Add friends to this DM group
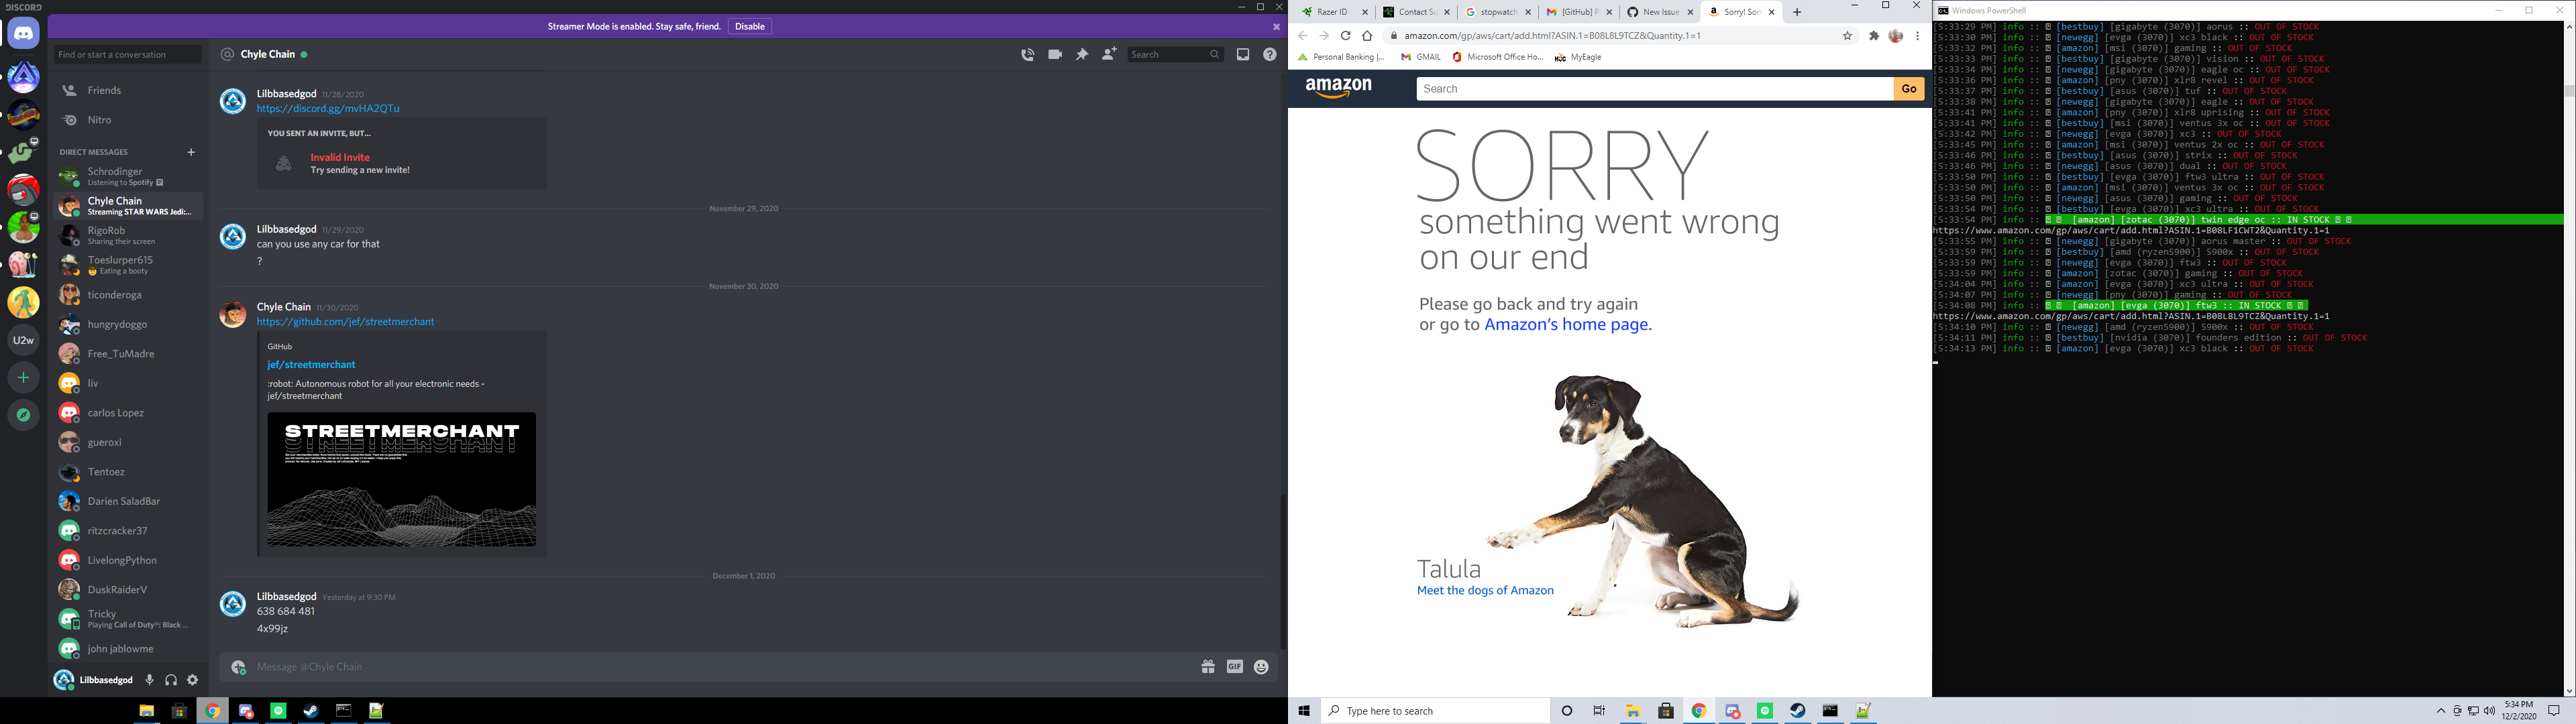 [1108, 54]
